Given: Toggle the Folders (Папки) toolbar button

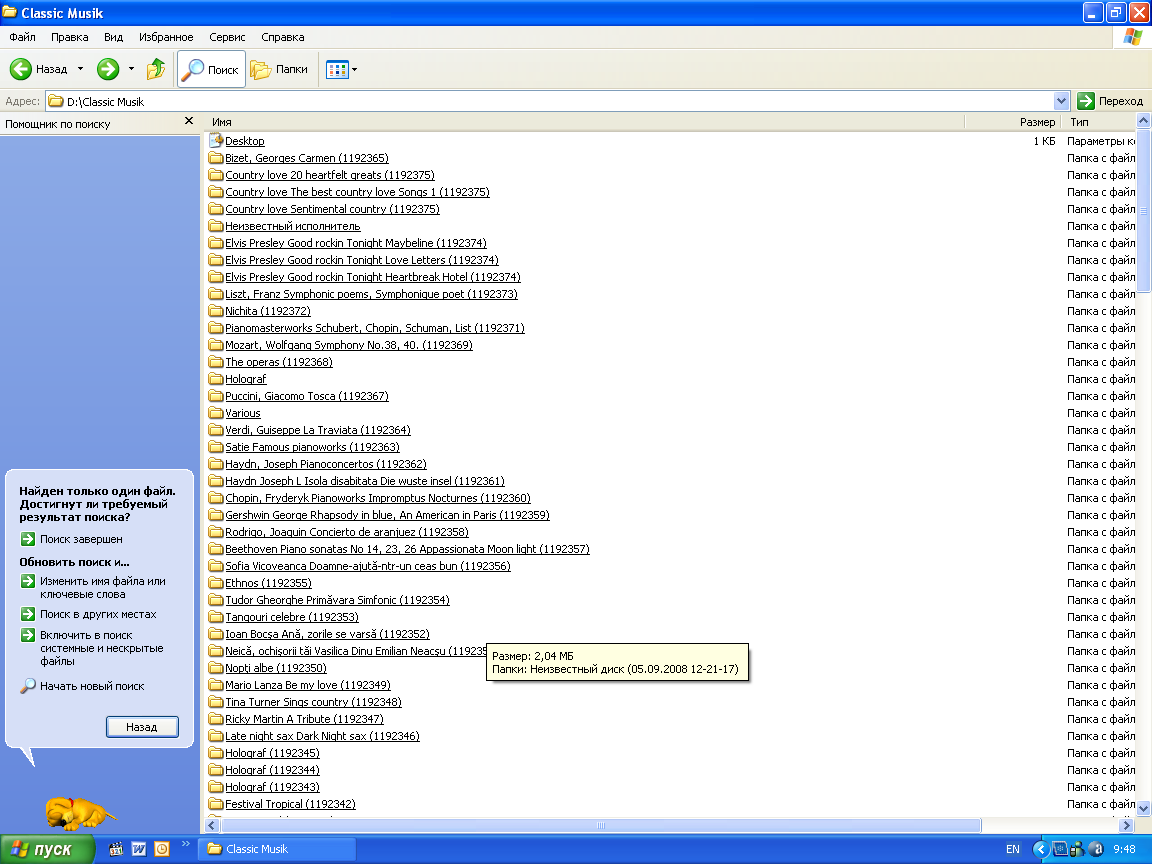Looking at the screenshot, I should point(280,70).
